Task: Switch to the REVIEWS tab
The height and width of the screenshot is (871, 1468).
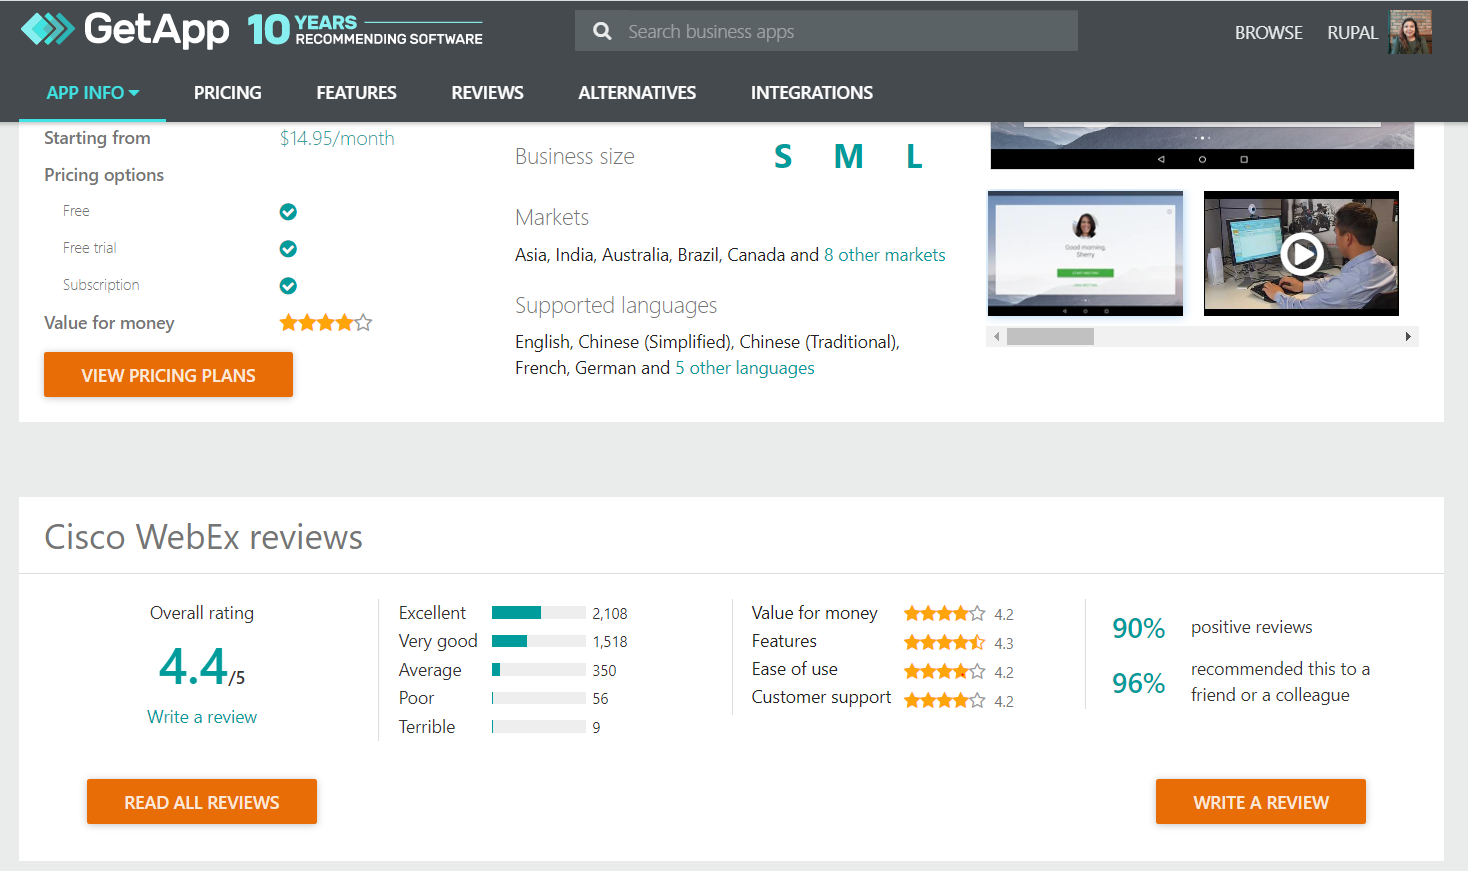Action: (x=487, y=93)
